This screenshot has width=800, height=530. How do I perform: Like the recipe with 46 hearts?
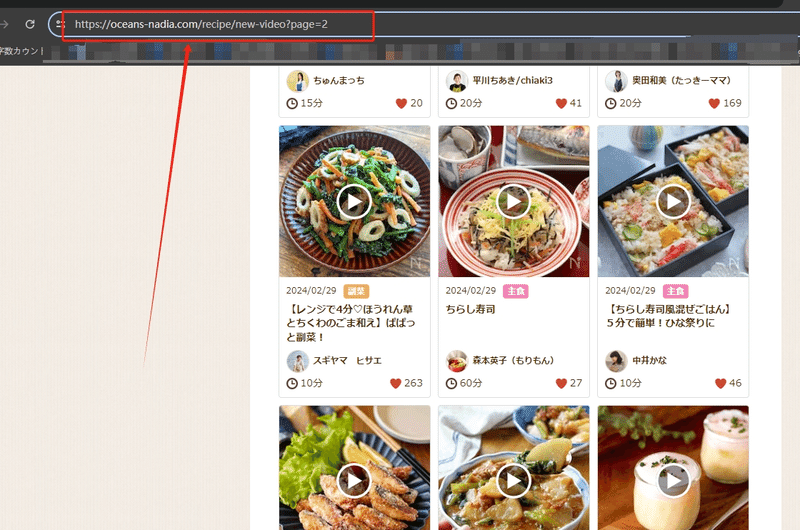[x=720, y=383]
